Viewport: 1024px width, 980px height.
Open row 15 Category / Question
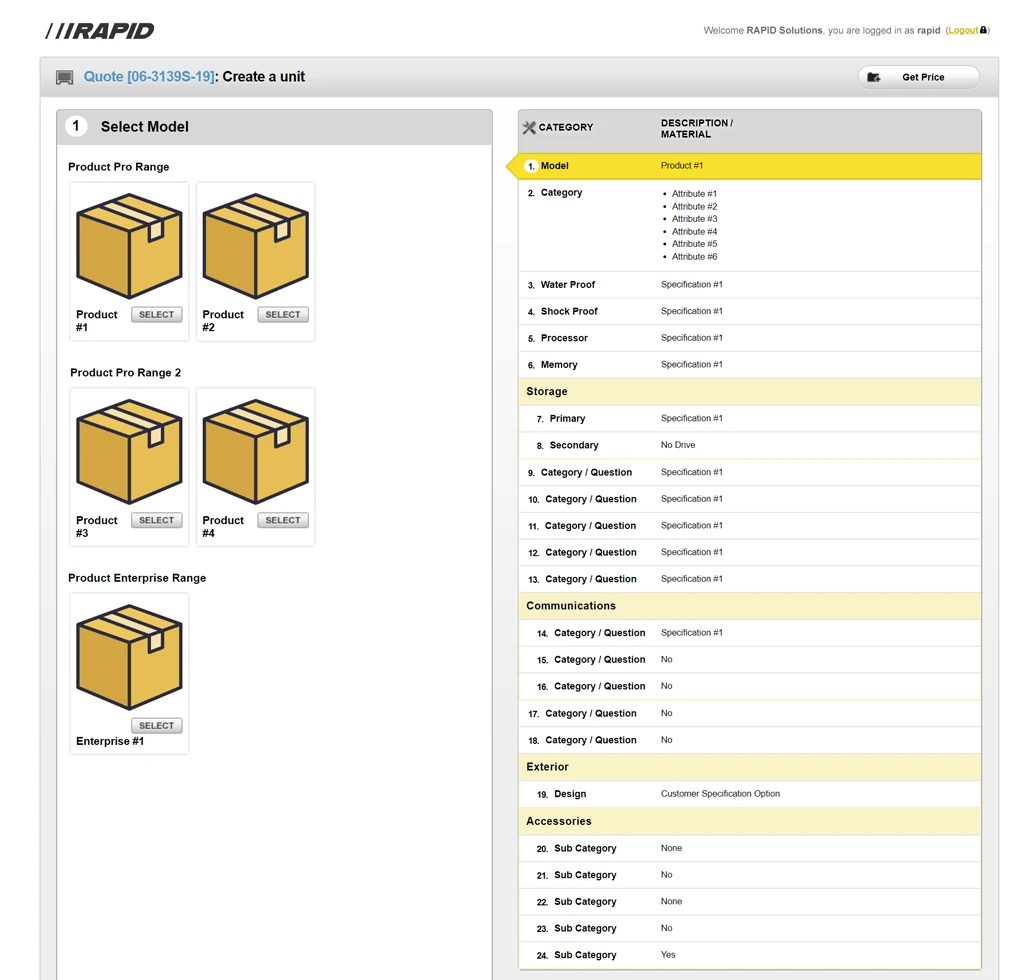pos(749,659)
